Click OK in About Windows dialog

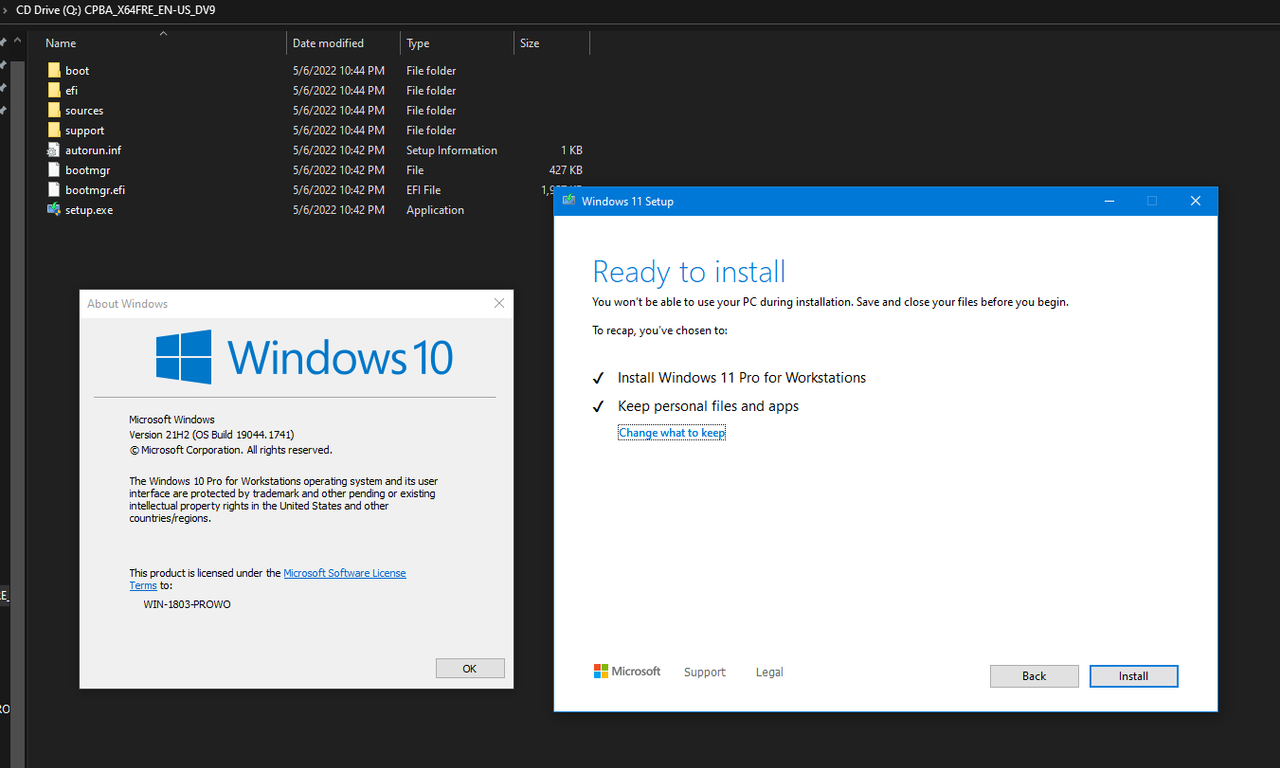click(470, 669)
